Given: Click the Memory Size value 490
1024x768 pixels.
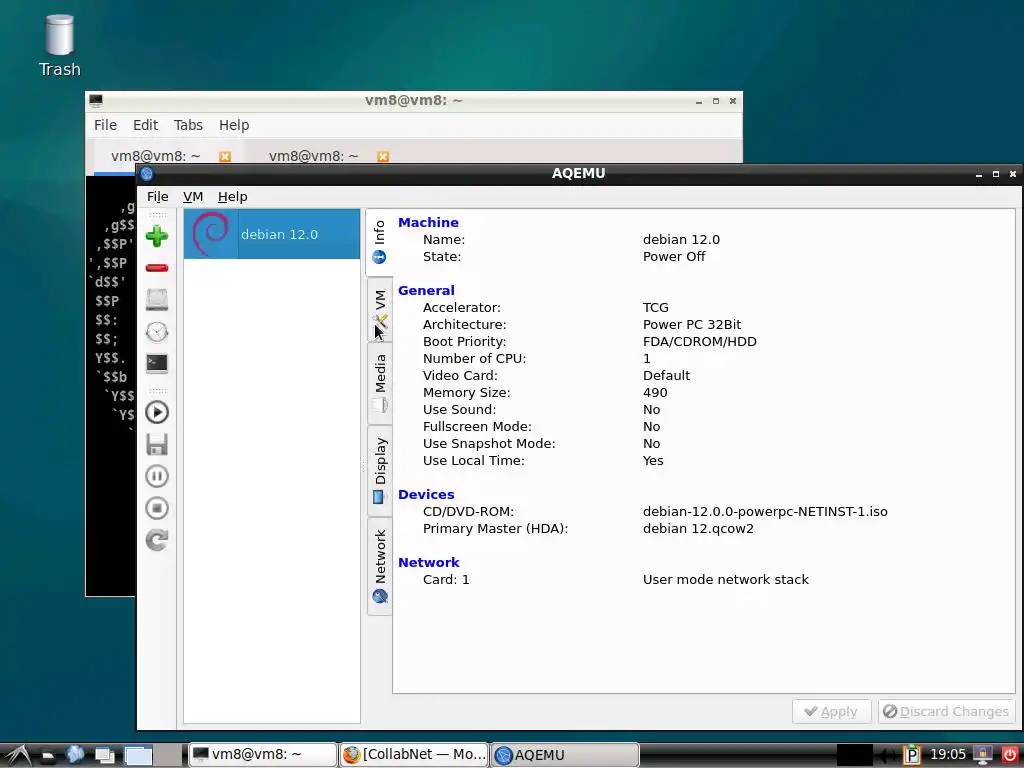Looking at the screenshot, I should [x=655, y=392].
